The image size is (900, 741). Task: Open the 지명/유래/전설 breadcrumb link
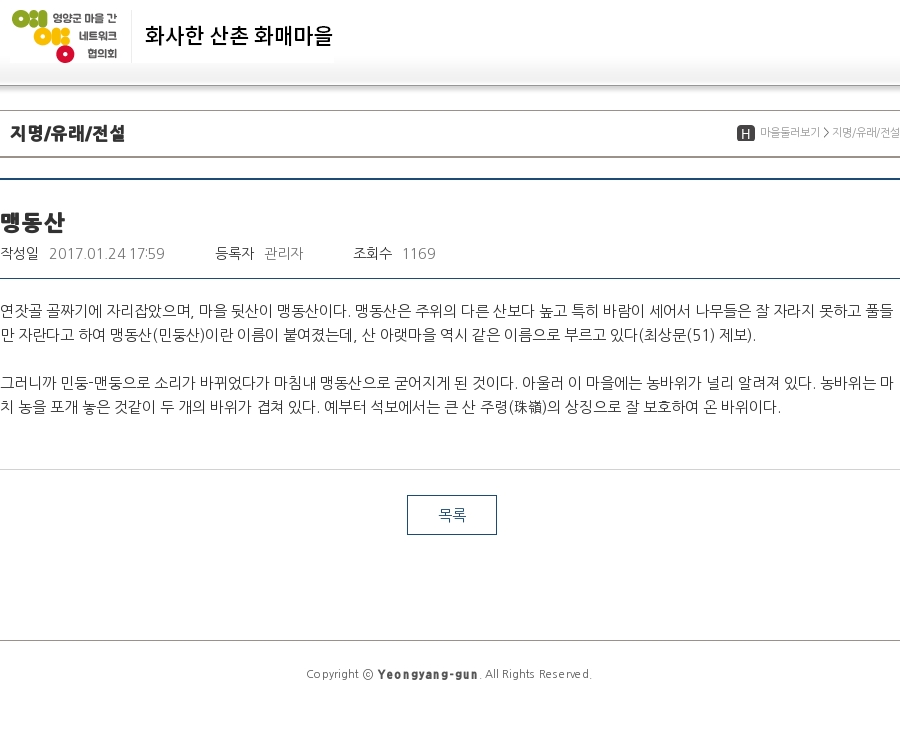(866, 133)
